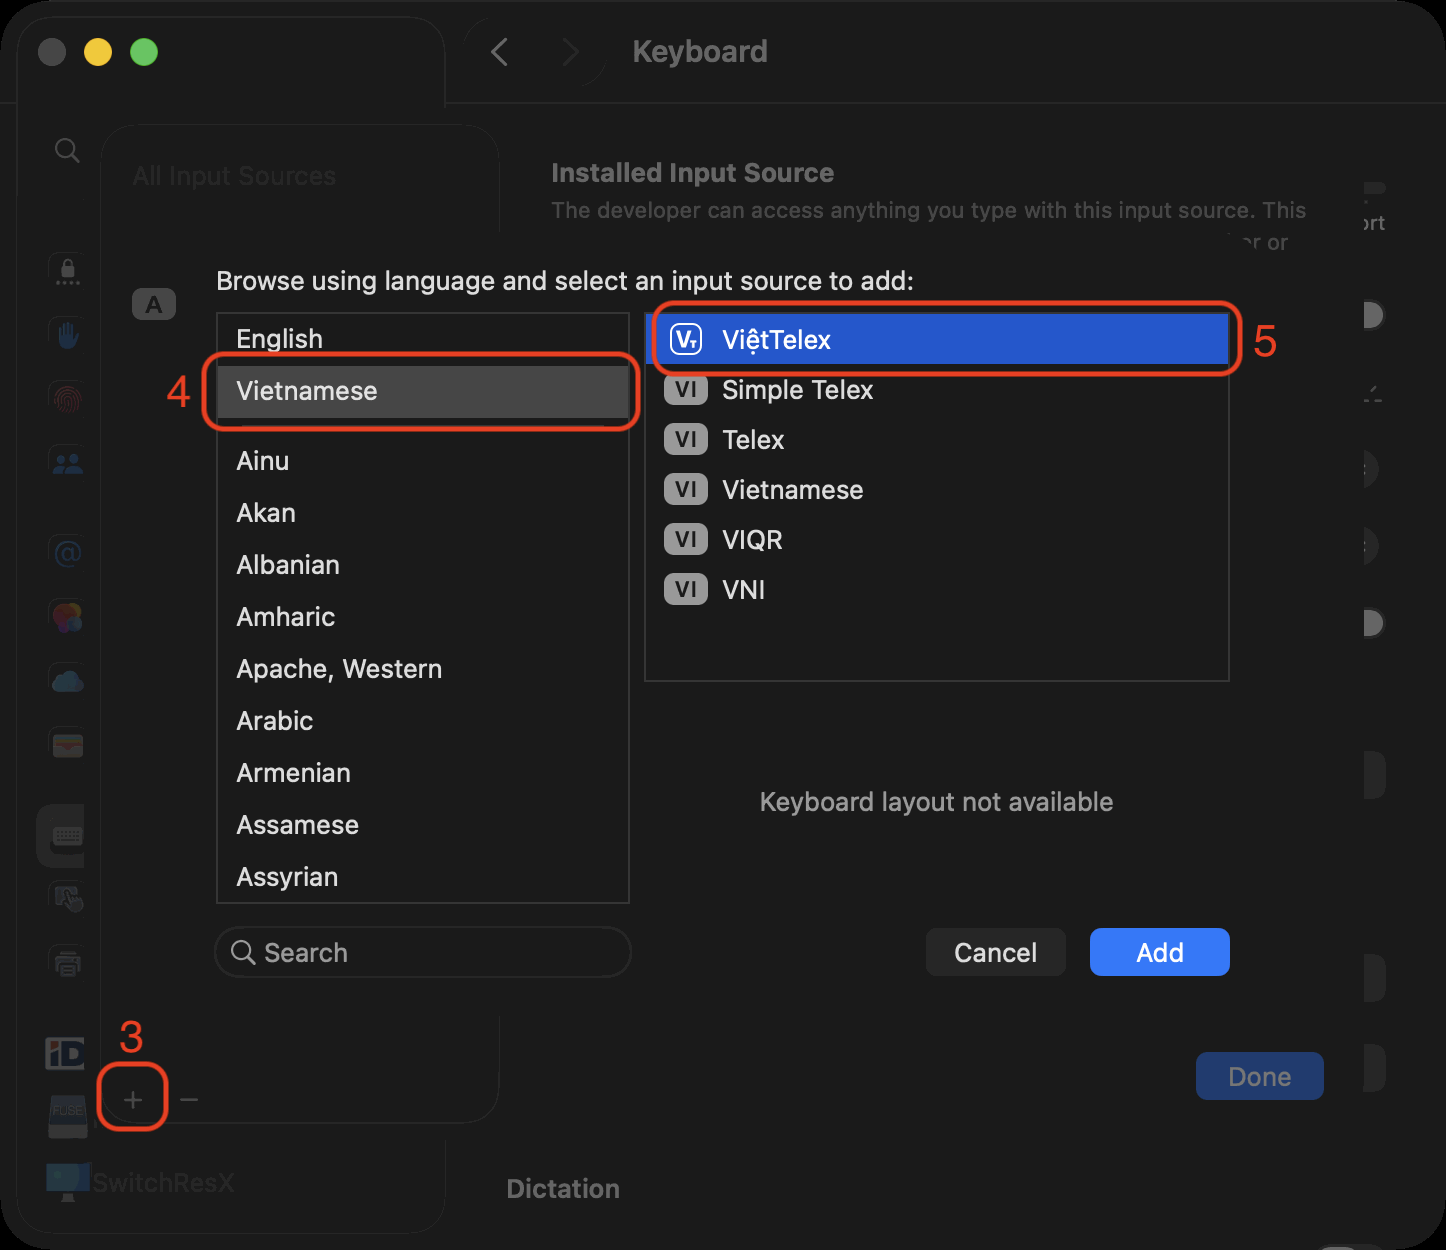Click the minus button to remove input source
The image size is (1446, 1250).
[x=189, y=1100]
